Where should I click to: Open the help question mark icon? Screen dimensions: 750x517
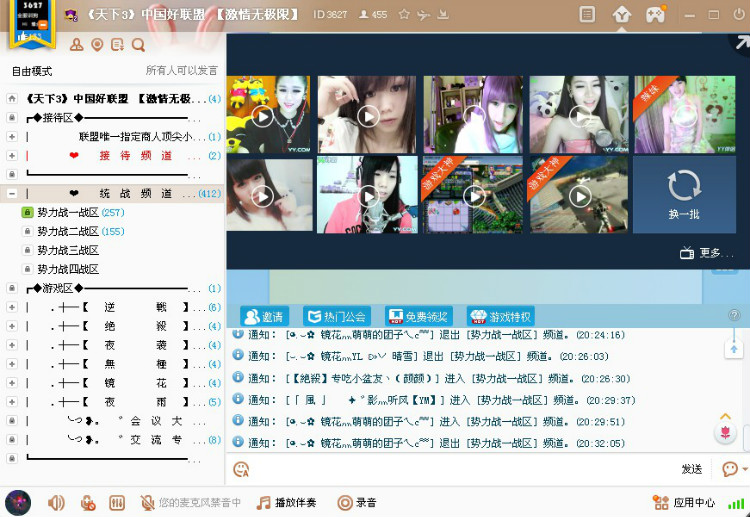734,315
